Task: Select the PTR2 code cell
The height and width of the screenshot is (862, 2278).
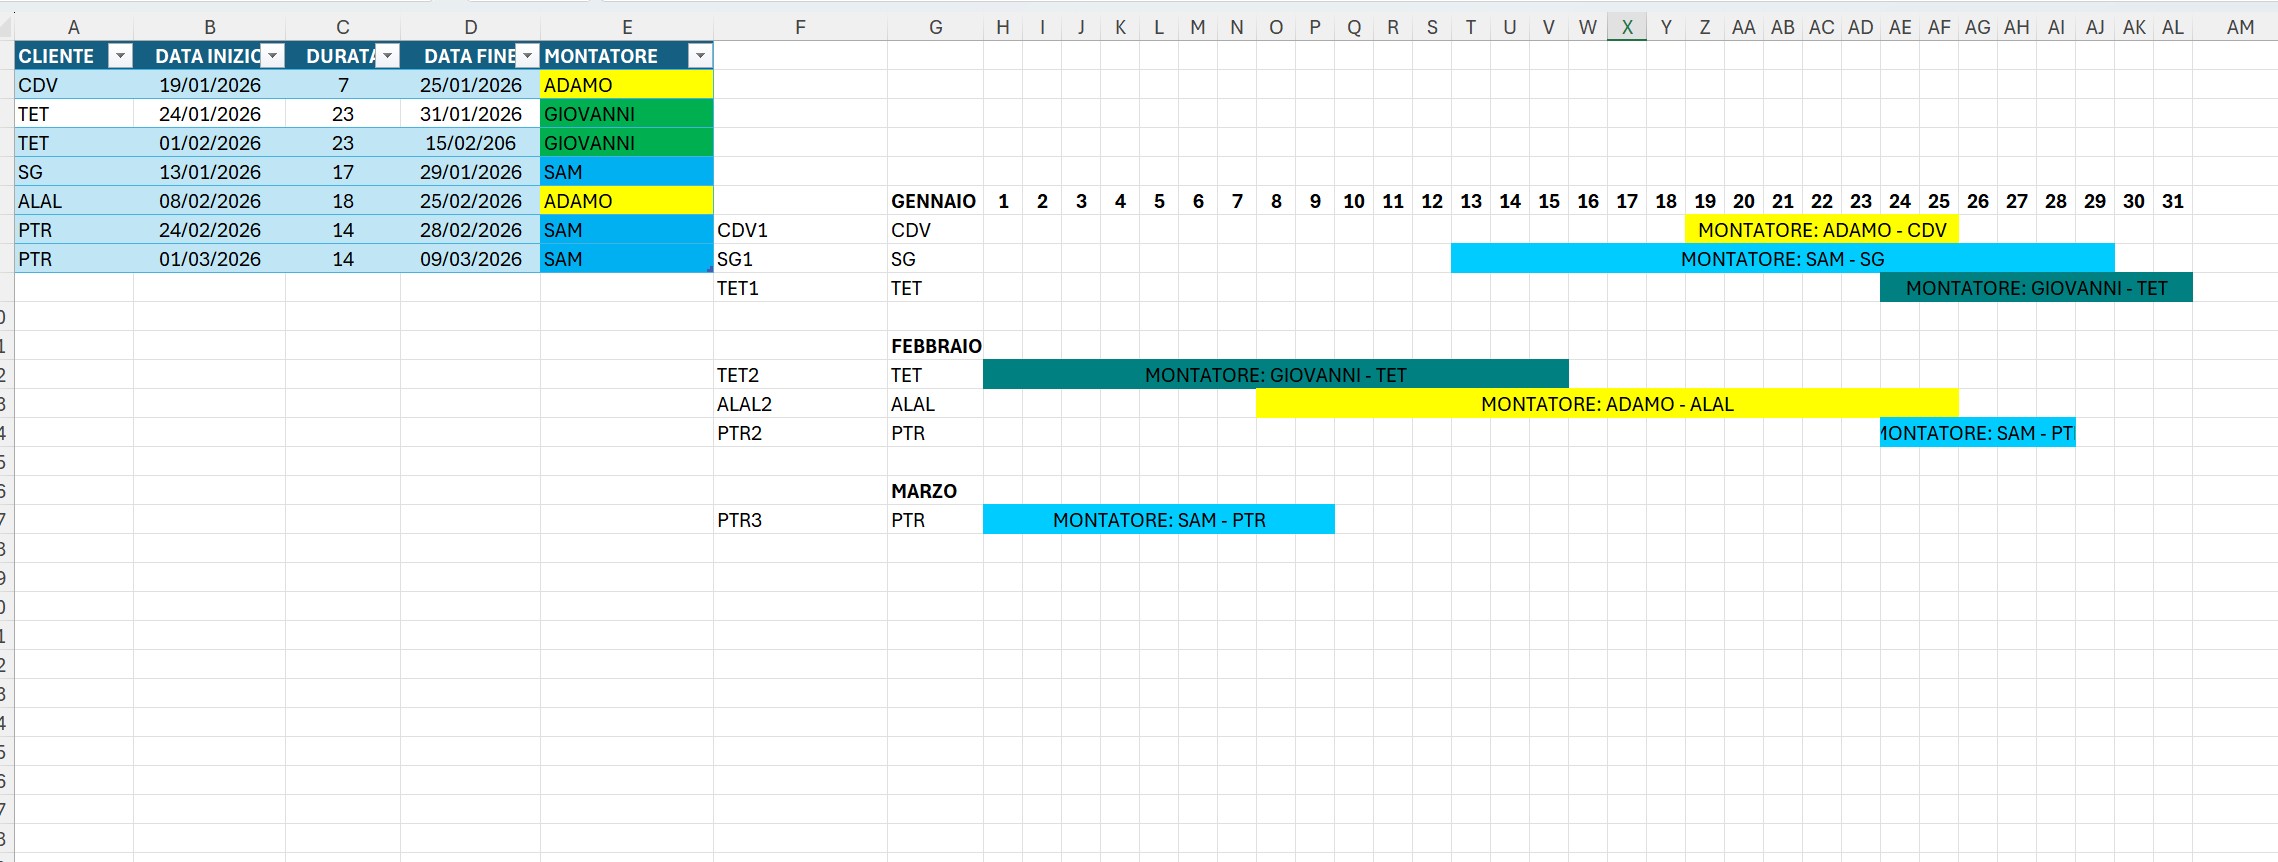Action: (x=800, y=433)
